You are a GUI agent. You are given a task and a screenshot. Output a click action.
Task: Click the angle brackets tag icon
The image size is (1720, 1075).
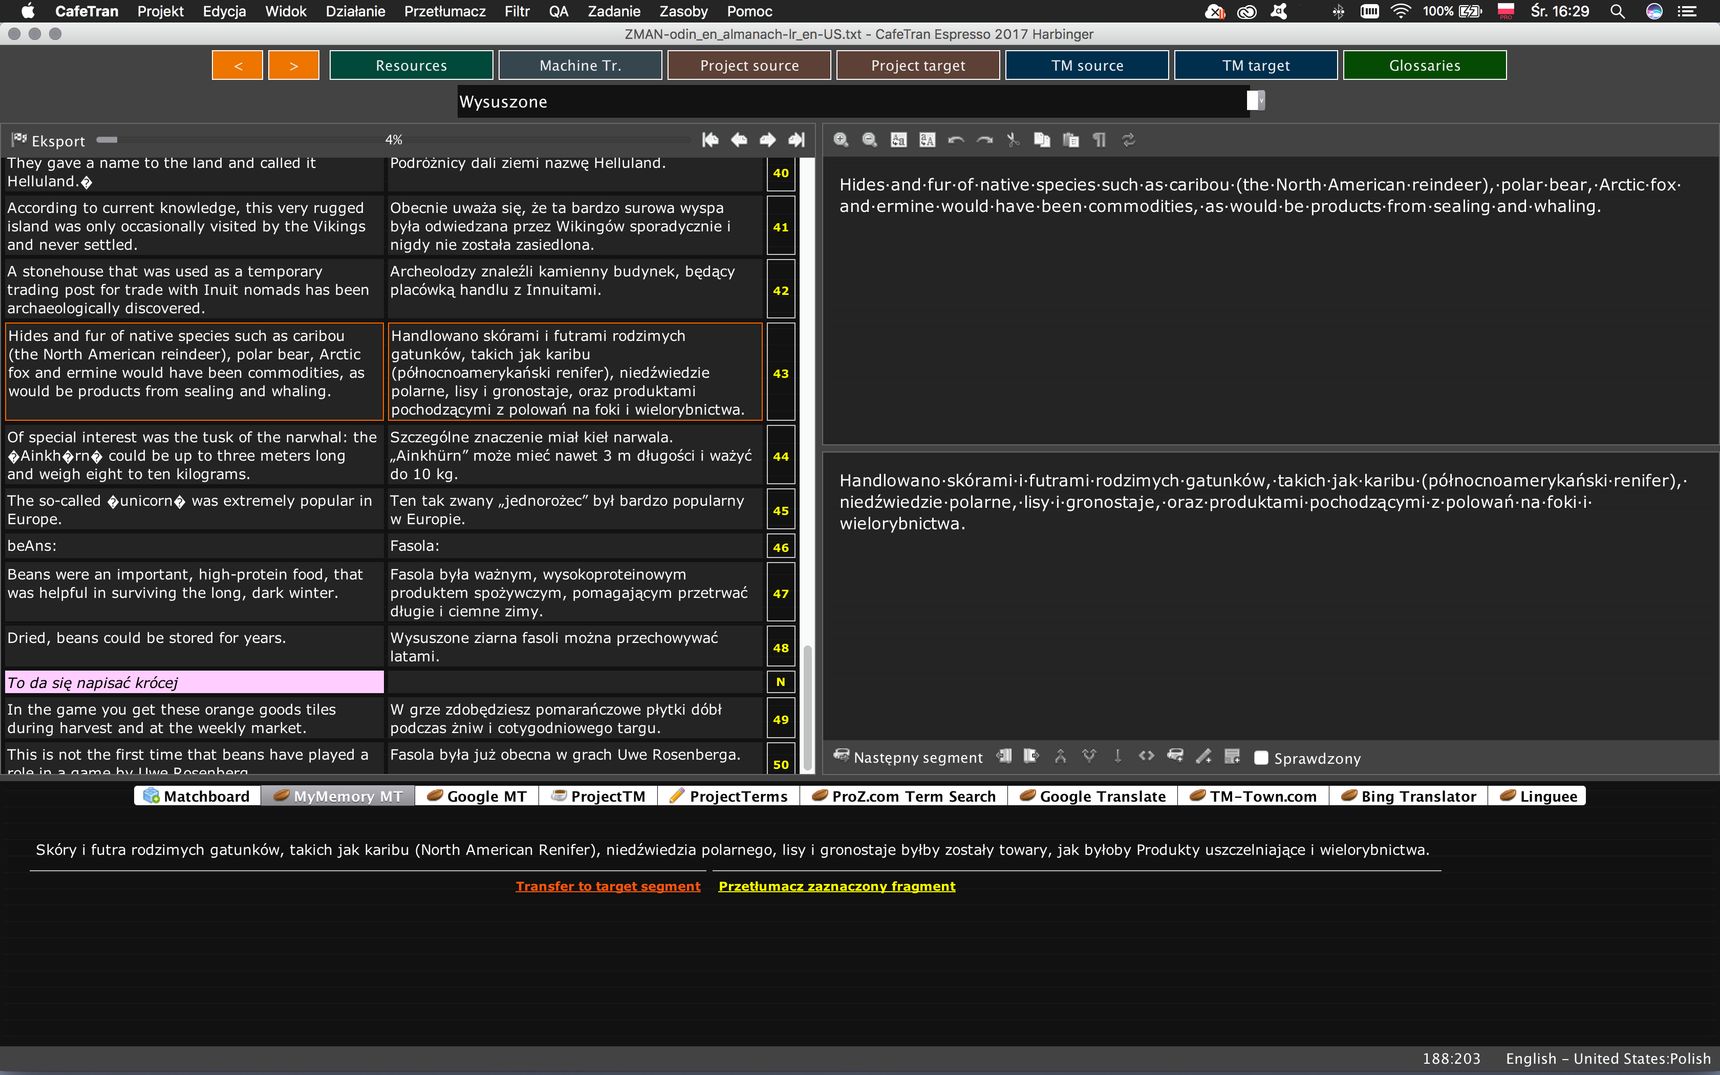click(1146, 756)
